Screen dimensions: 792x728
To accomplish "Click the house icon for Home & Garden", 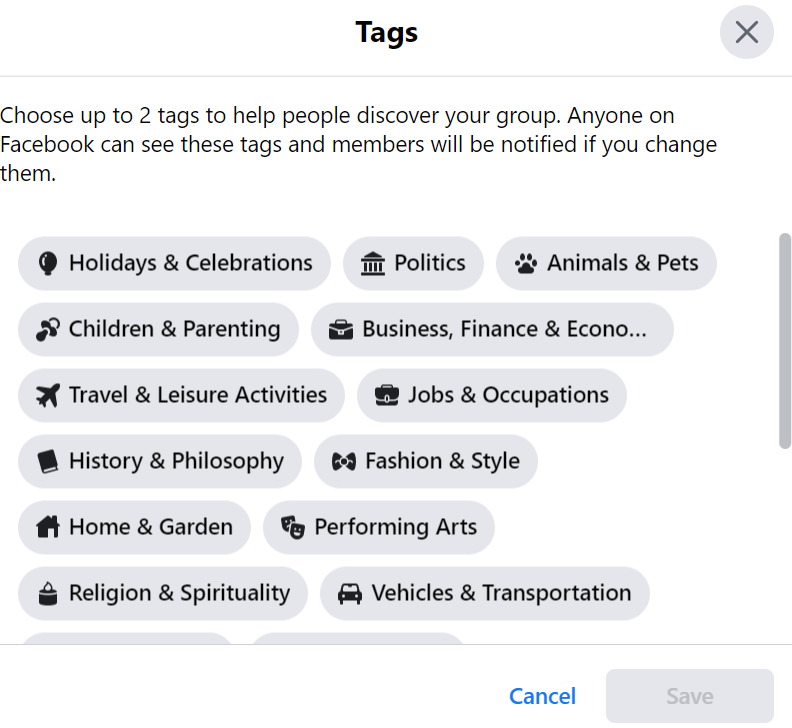I will (x=47, y=527).
